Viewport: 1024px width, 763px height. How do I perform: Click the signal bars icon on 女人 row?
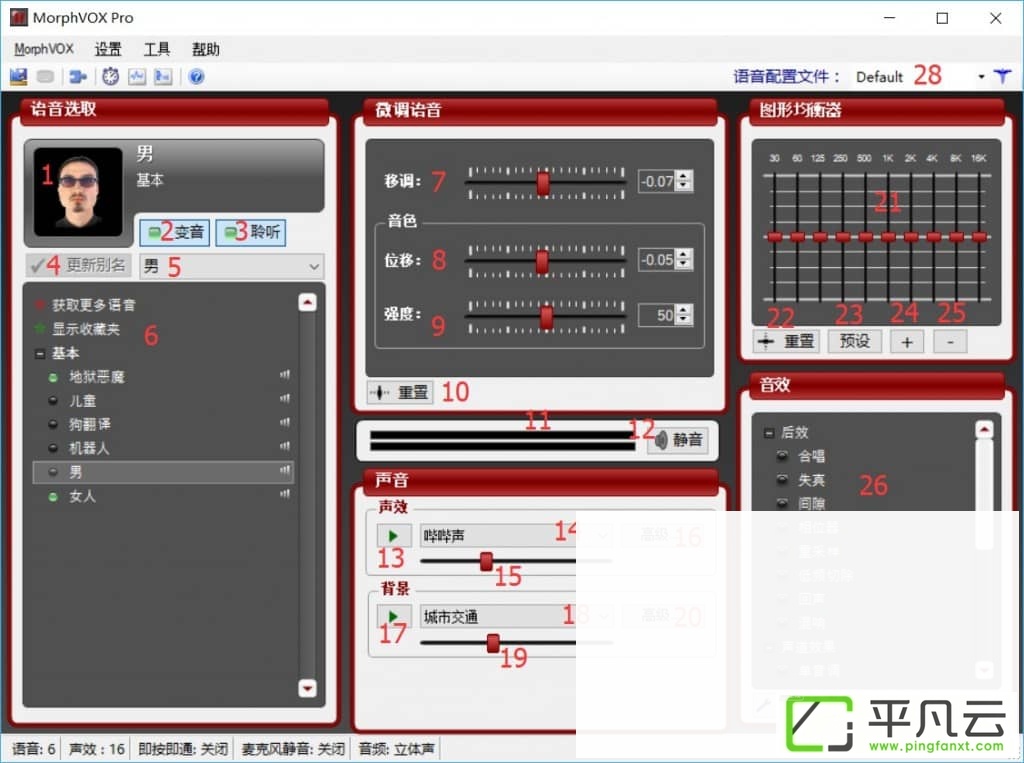pyautogui.click(x=285, y=494)
